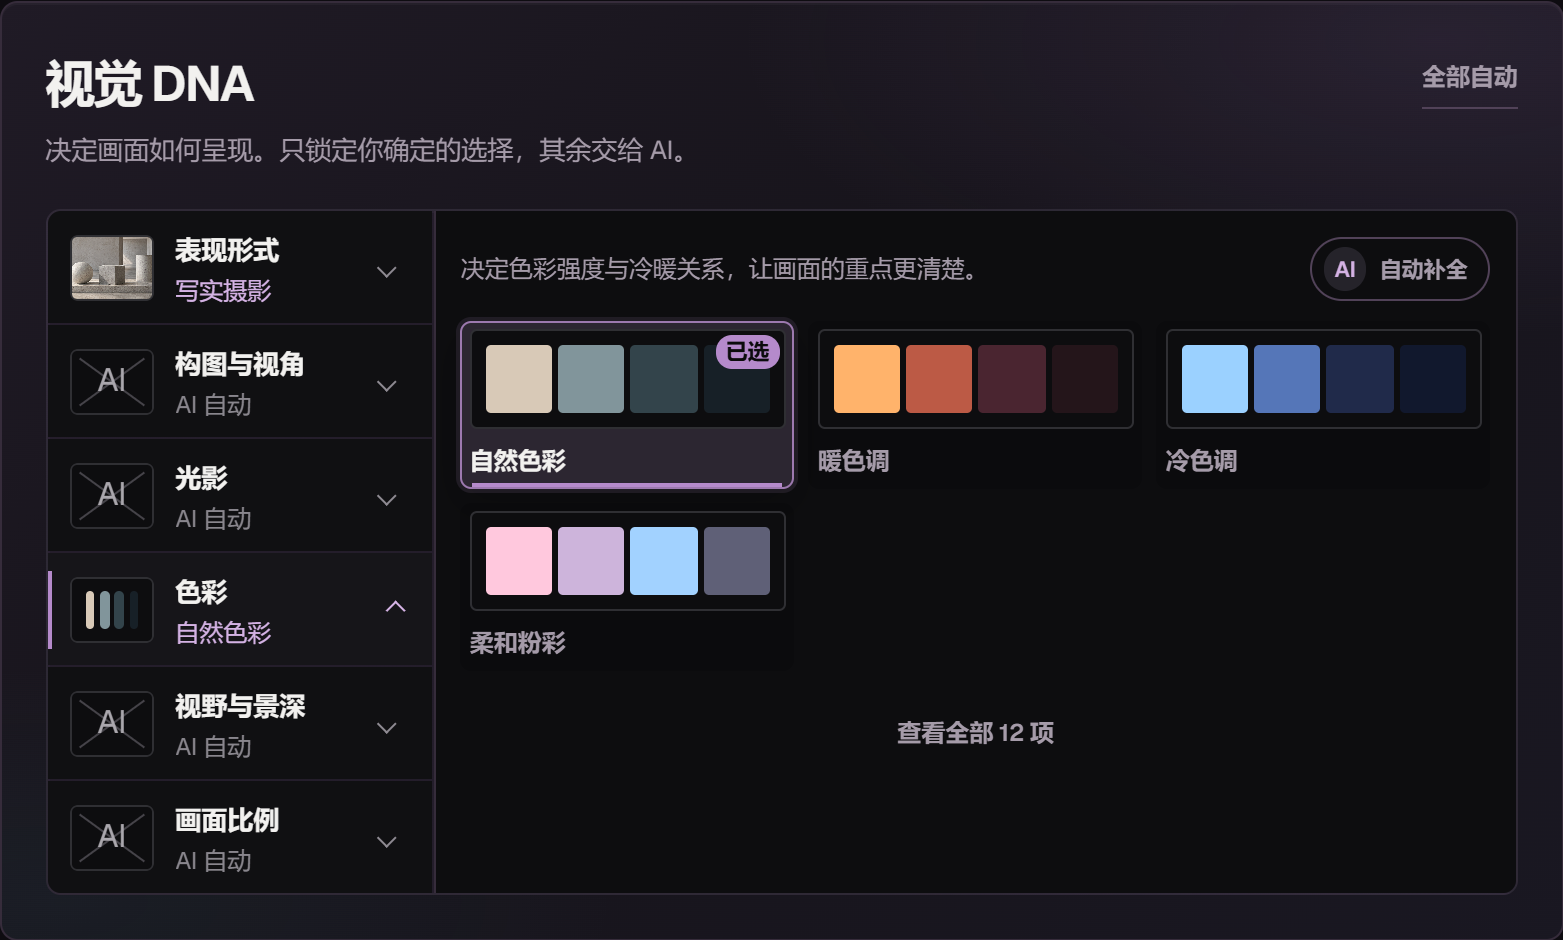Screen dimensions: 1563x940
Task: Click the light blue swatch in 冷色调
Action: click(x=1215, y=379)
